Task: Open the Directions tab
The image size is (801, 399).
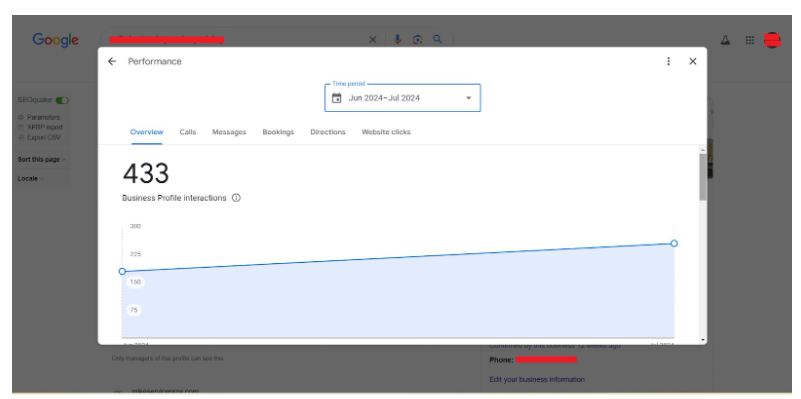Action: (327, 132)
